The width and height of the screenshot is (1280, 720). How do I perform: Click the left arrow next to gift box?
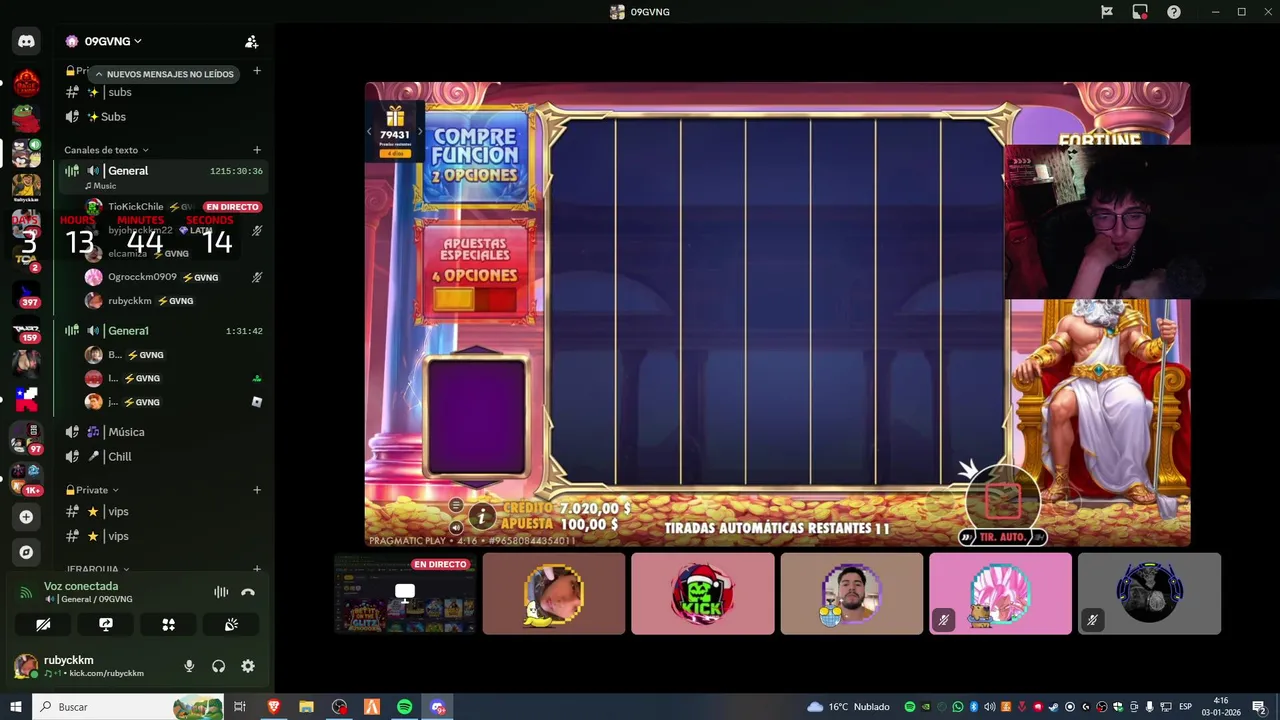pos(369,131)
